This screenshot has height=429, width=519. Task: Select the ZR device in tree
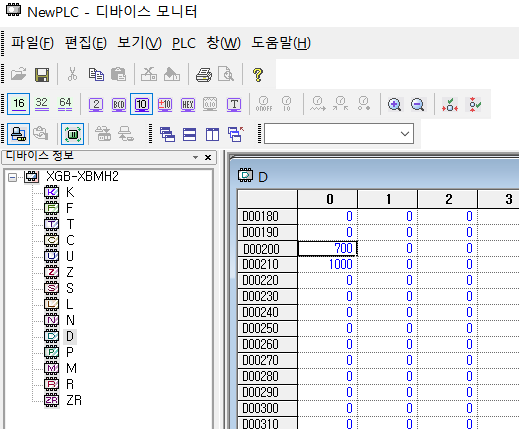[74, 400]
